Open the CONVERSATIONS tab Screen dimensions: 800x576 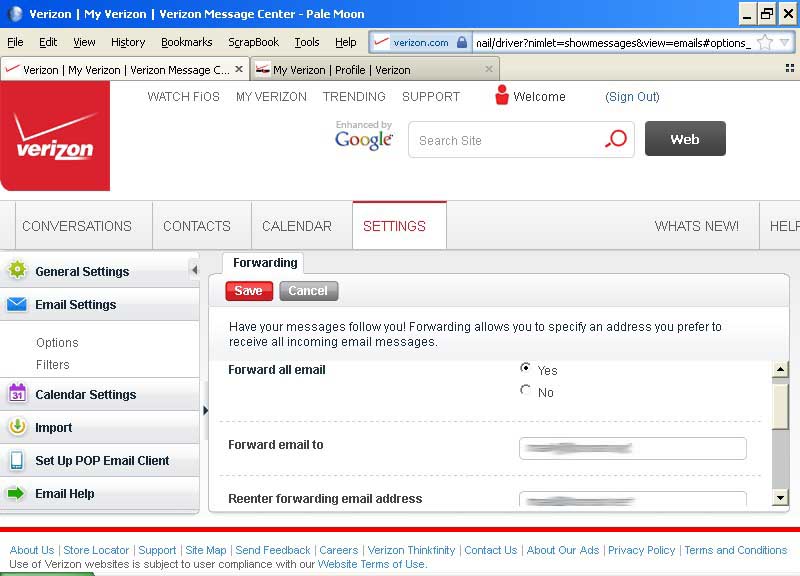[77, 226]
